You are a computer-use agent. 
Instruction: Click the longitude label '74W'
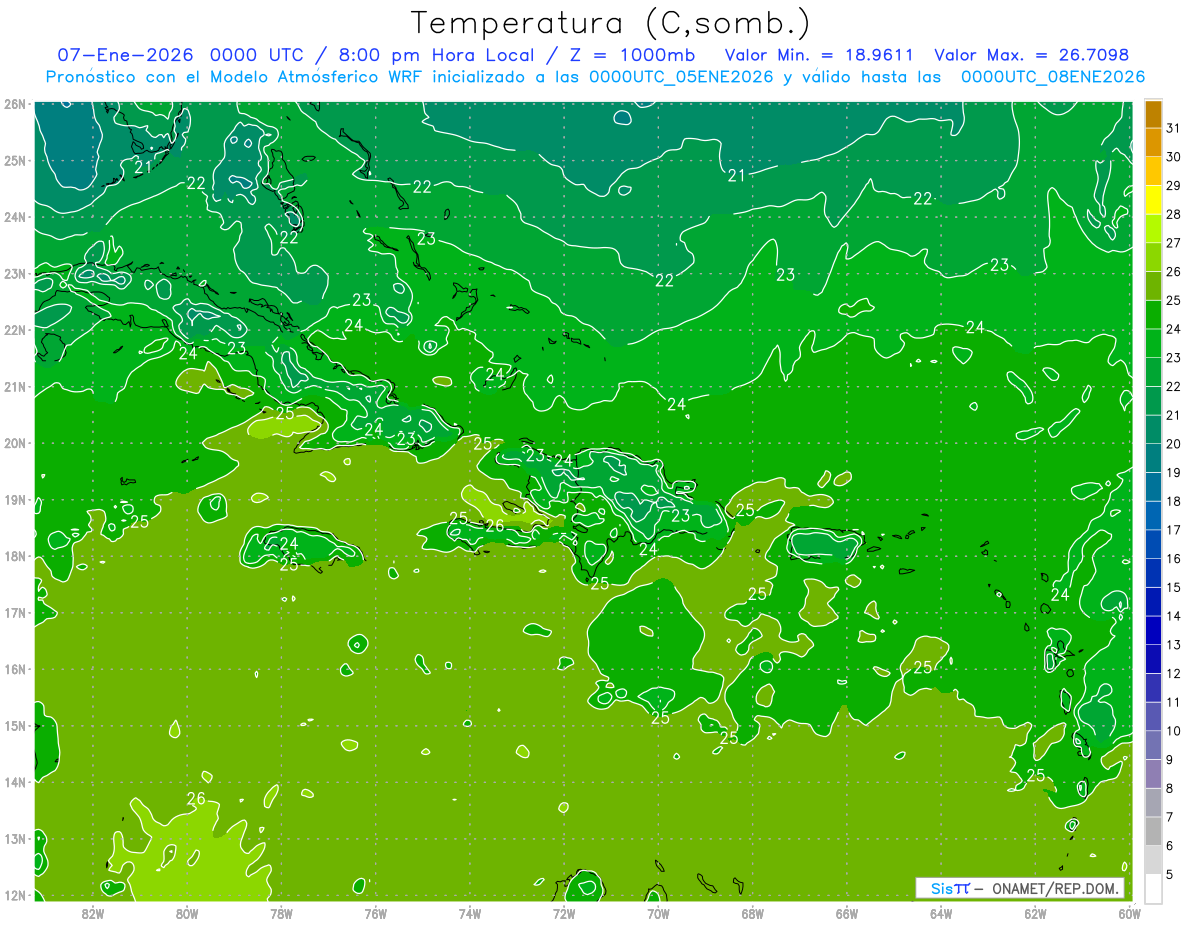point(470,913)
